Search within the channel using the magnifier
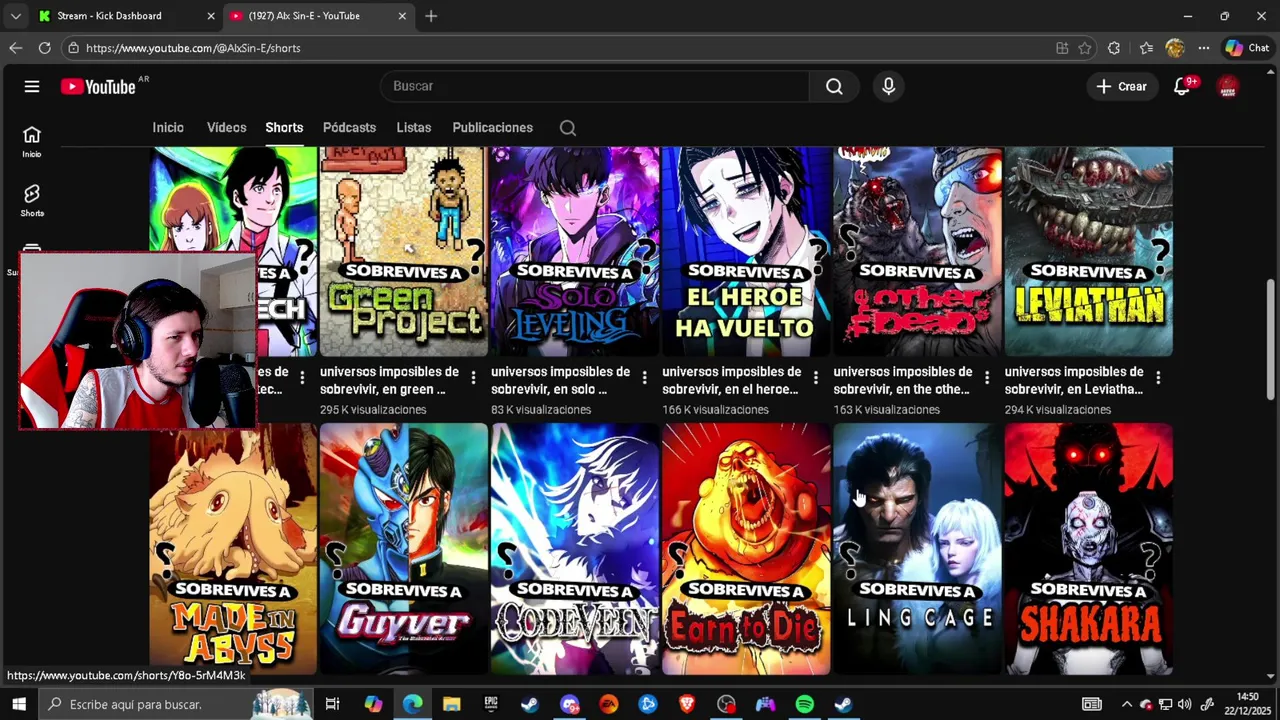The height and width of the screenshot is (720, 1280). 568,128
